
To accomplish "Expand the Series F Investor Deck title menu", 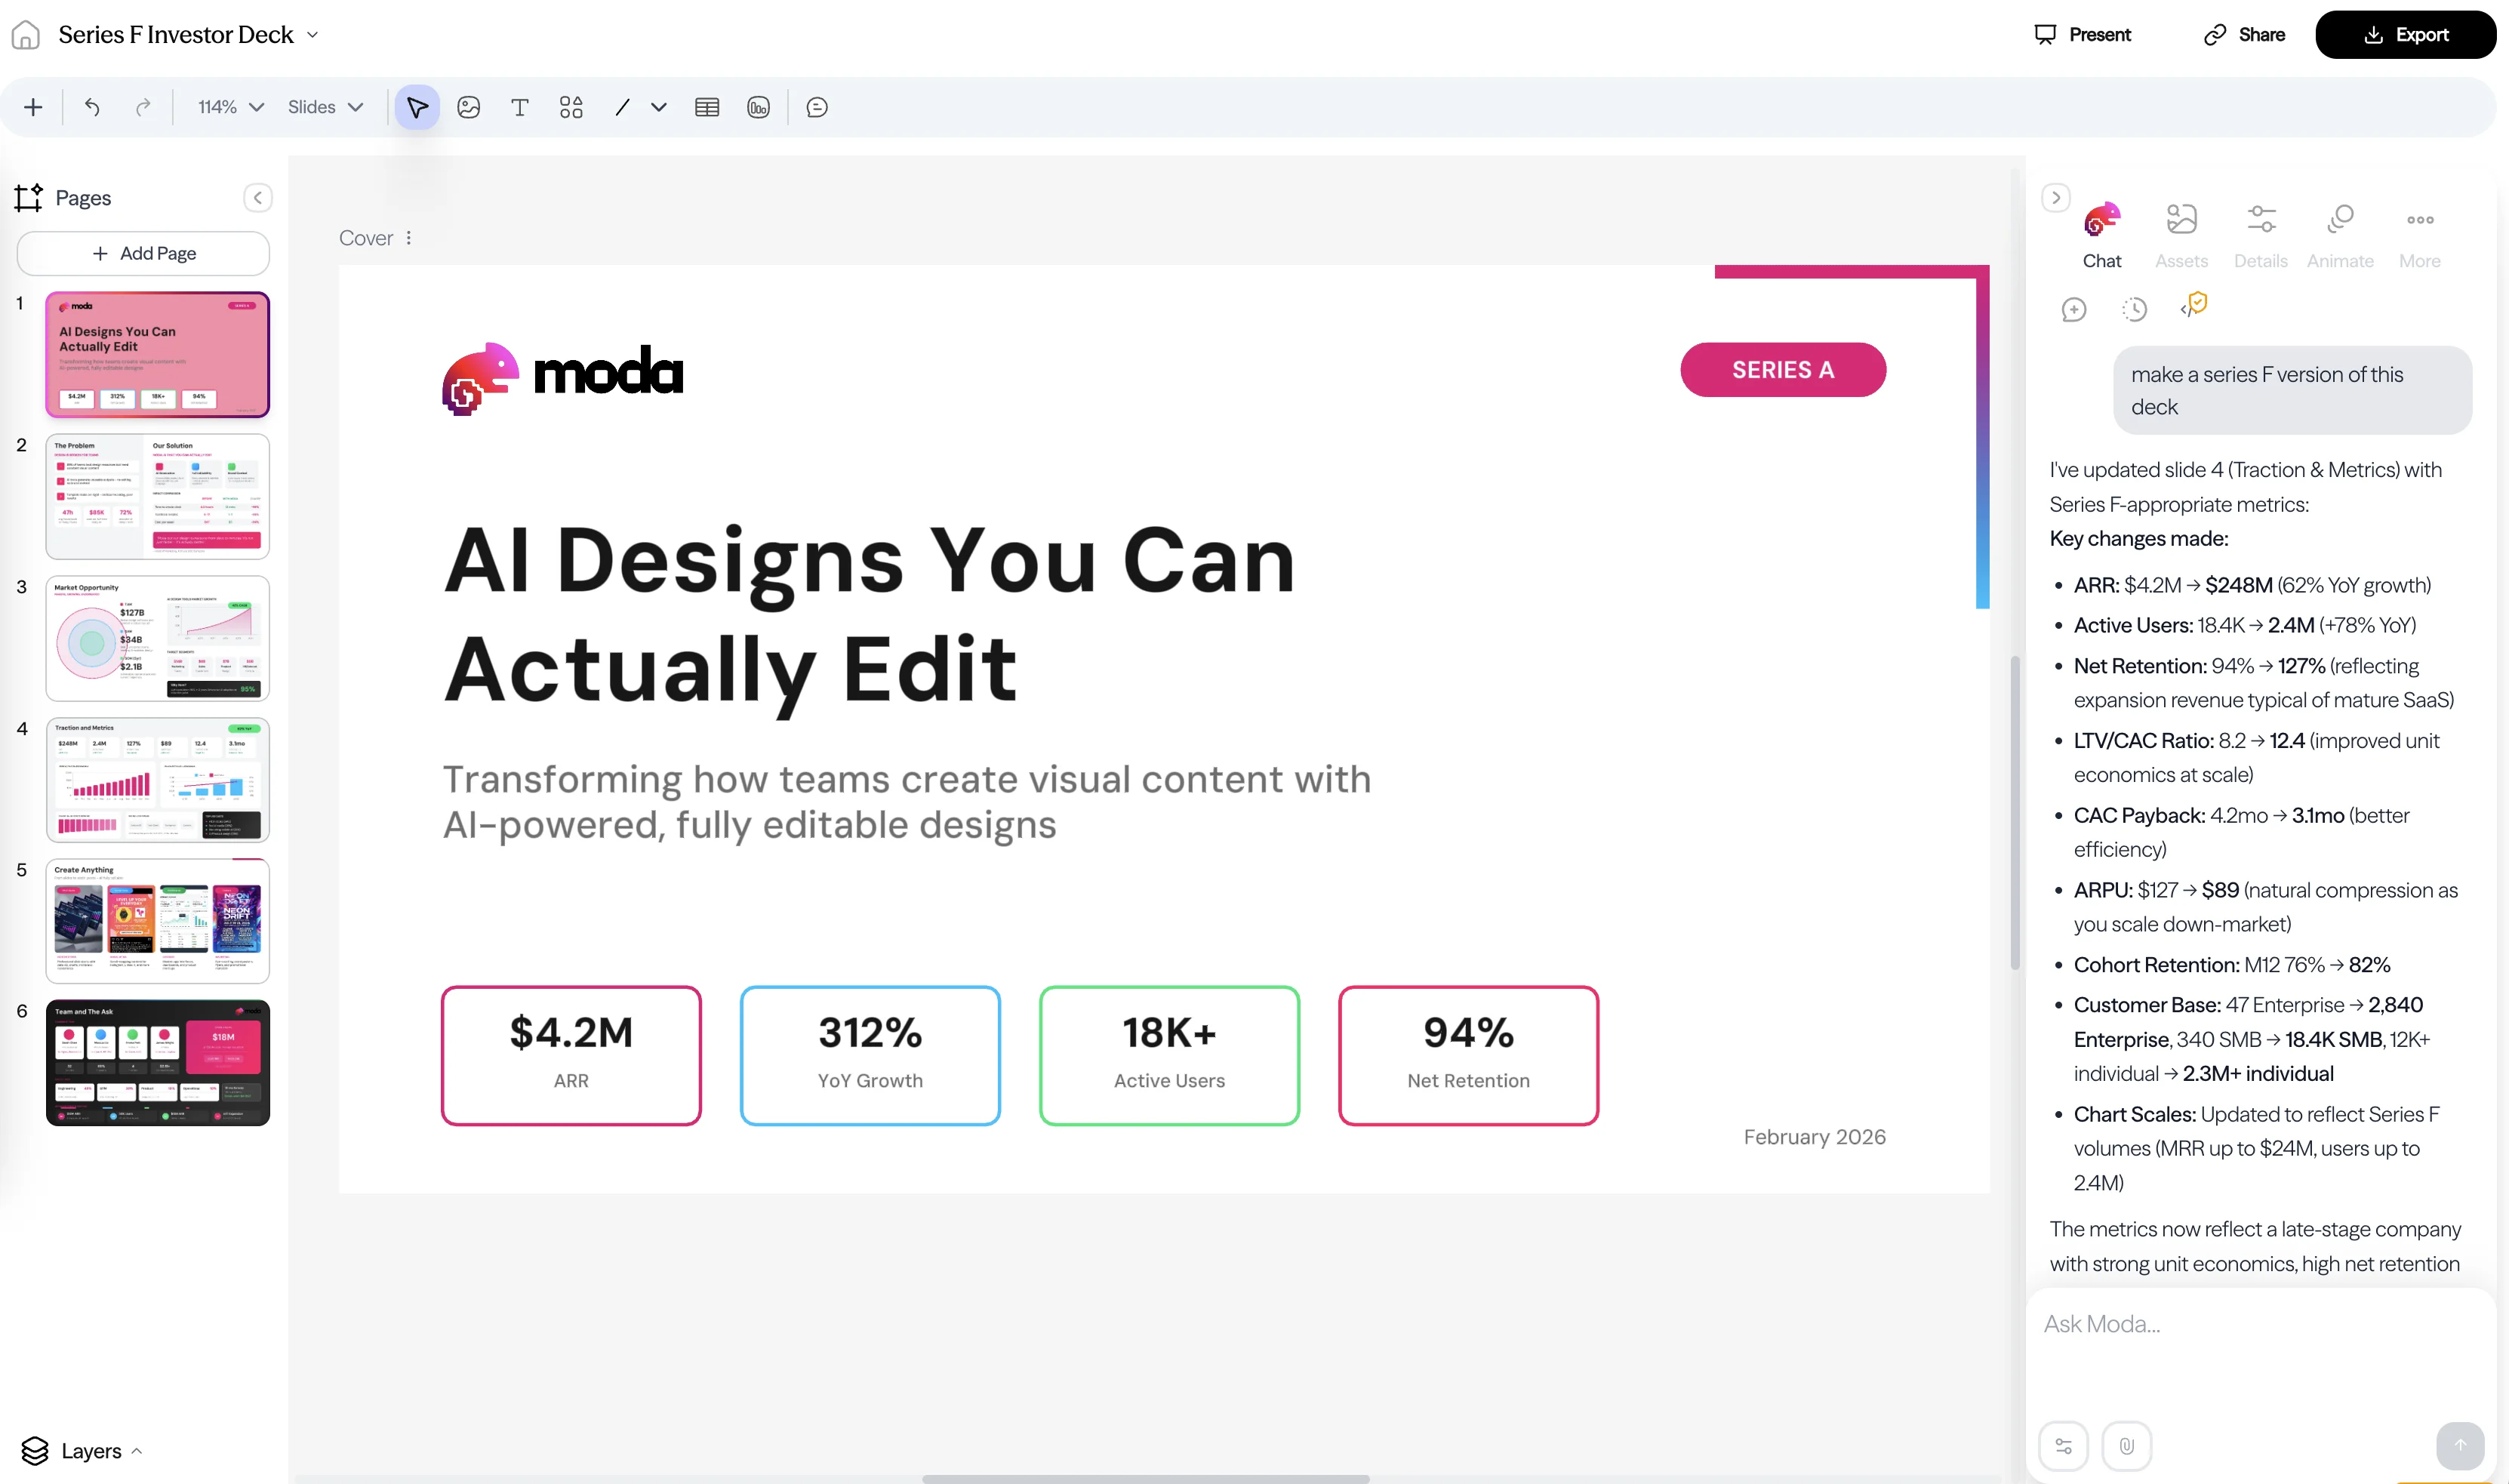I will coord(313,34).
